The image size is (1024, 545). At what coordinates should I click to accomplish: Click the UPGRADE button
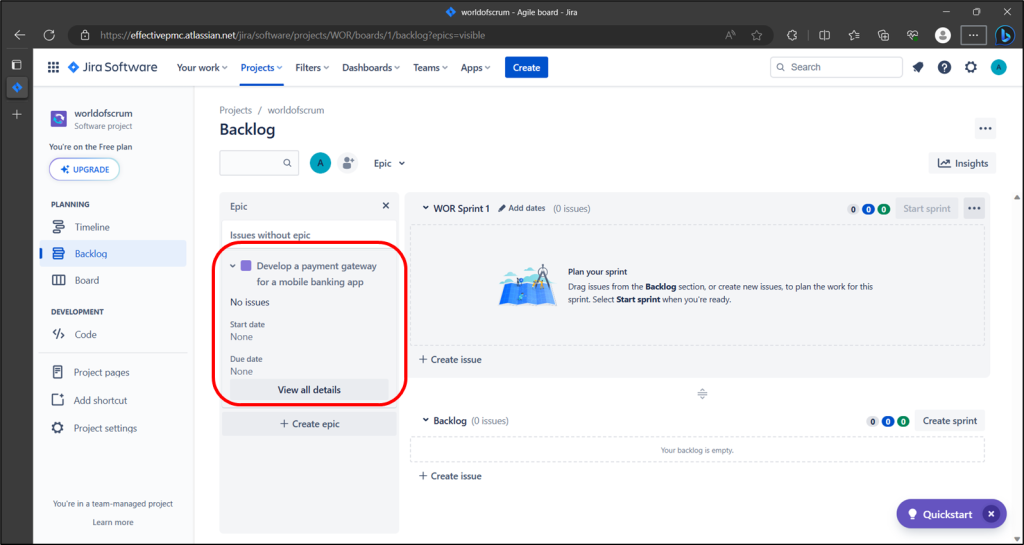click(84, 169)
